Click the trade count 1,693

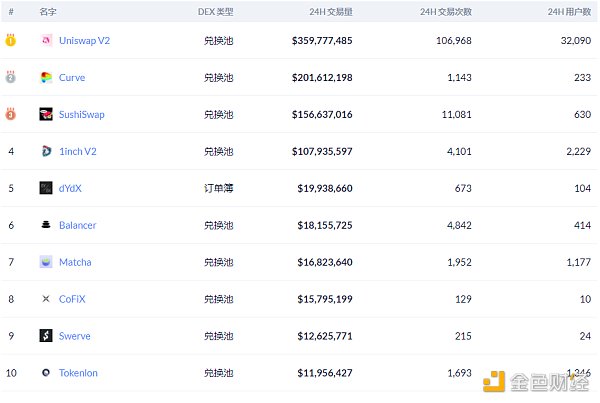pos(459,373)
